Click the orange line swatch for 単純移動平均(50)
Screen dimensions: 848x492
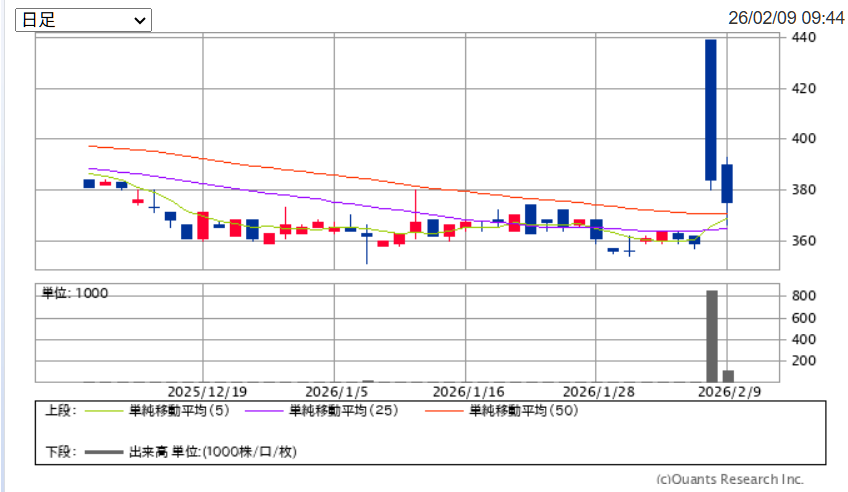click(x=445, y=411)
